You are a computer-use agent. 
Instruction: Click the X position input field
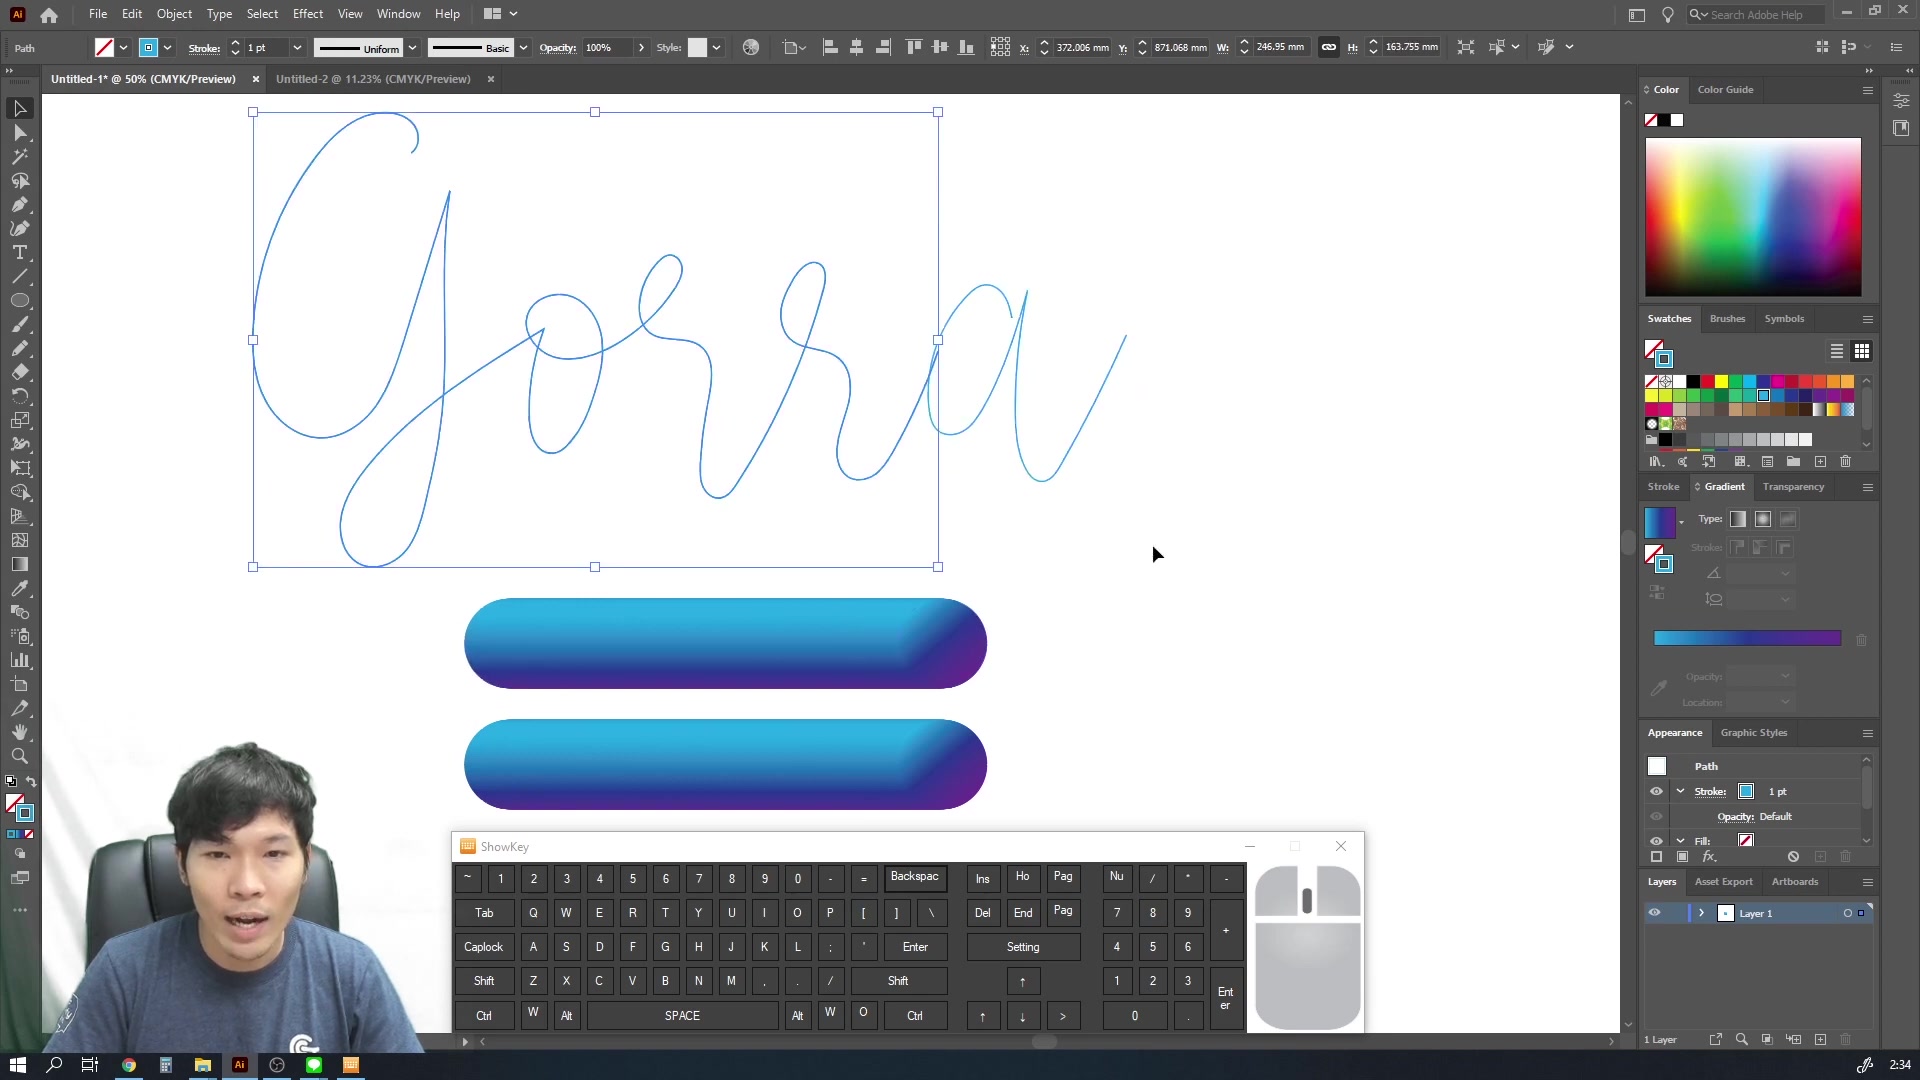pyautogui.click(x=1082, y=48)
